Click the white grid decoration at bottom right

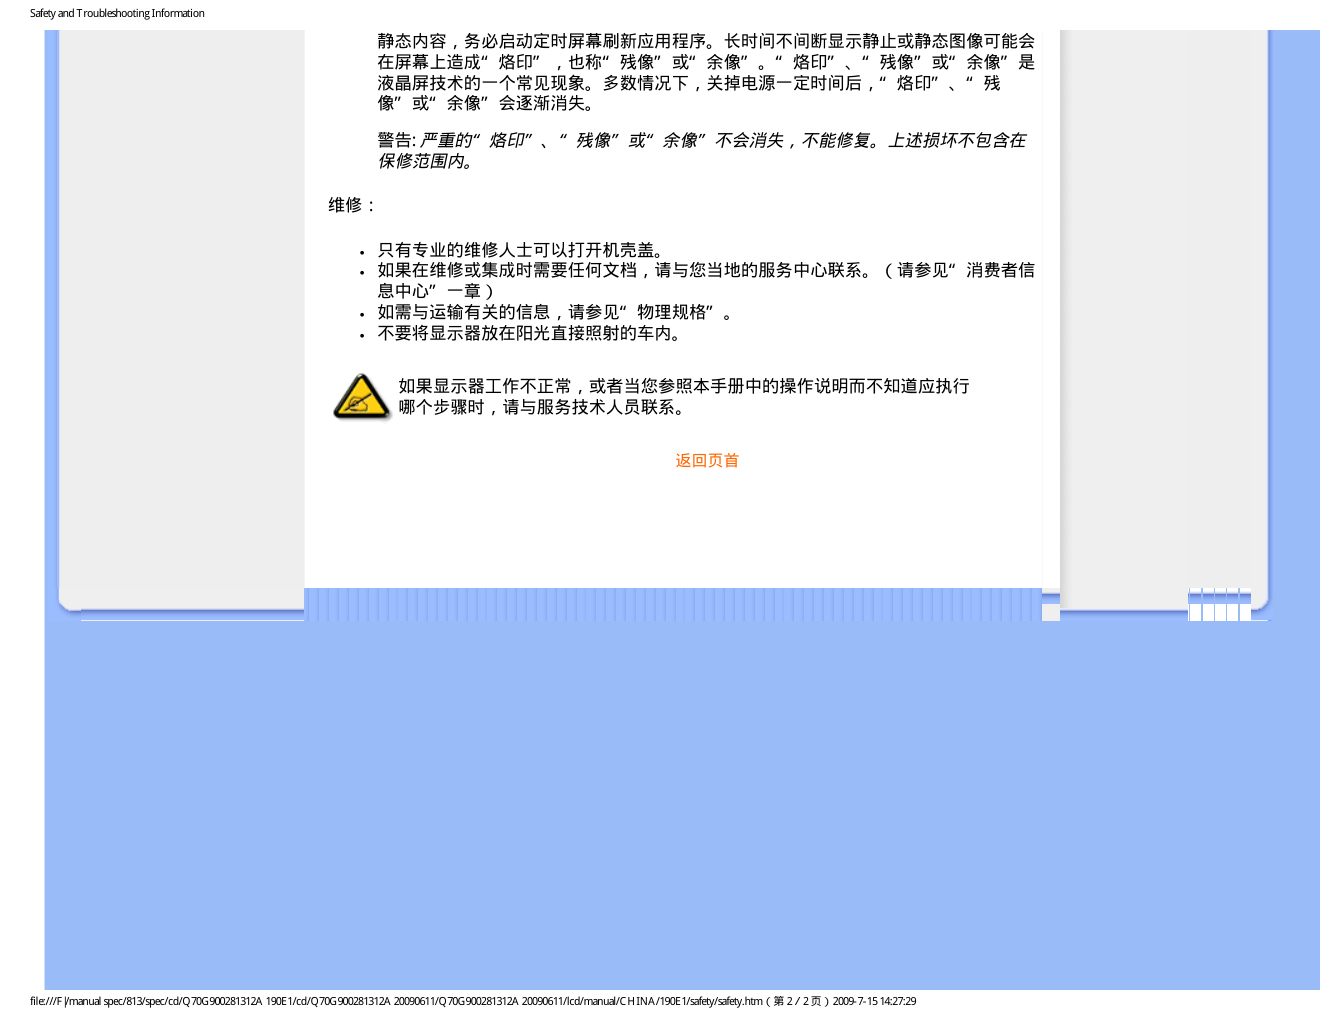[x=1219, y=604]
